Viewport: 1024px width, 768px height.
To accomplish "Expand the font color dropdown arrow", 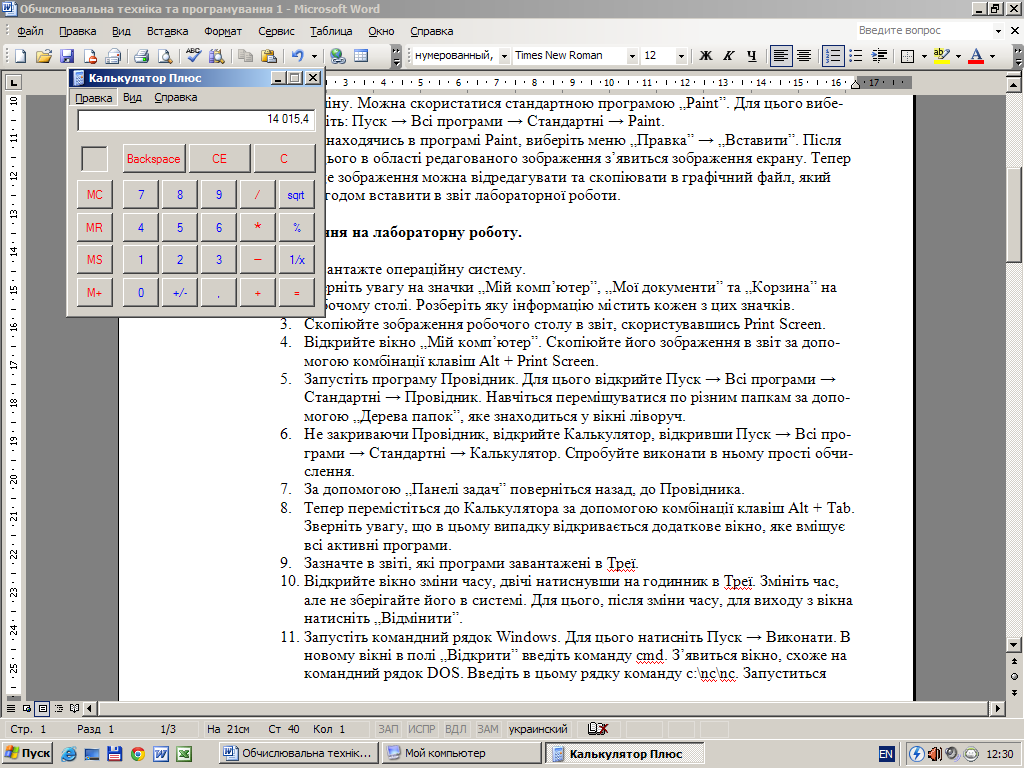I will pyautogui.click(x=993, y=56).
